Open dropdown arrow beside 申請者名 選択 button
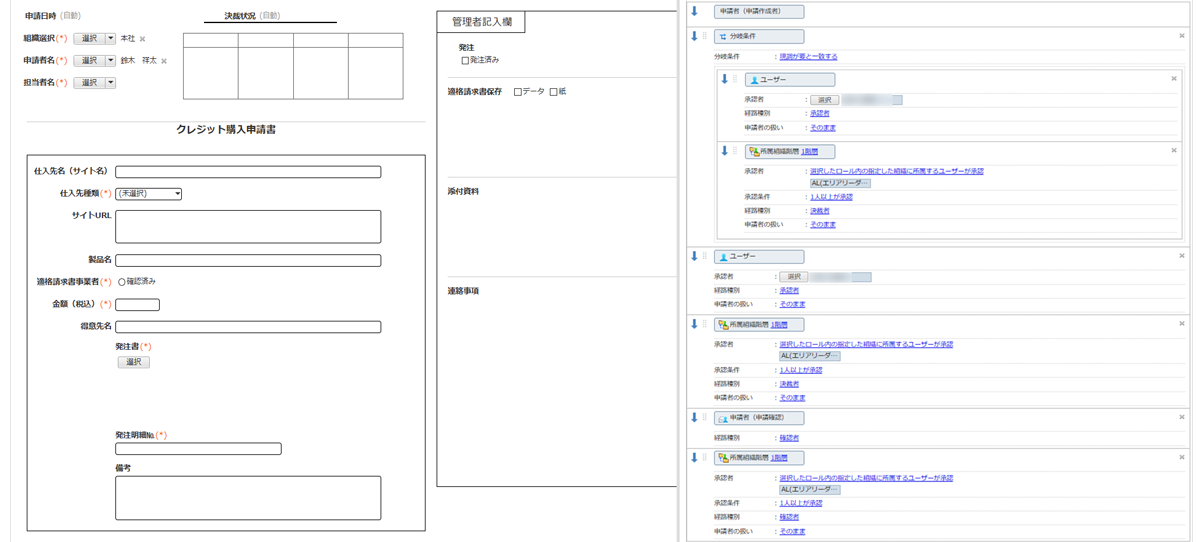This screenshot has height=542, width=1200. [110, 61]
